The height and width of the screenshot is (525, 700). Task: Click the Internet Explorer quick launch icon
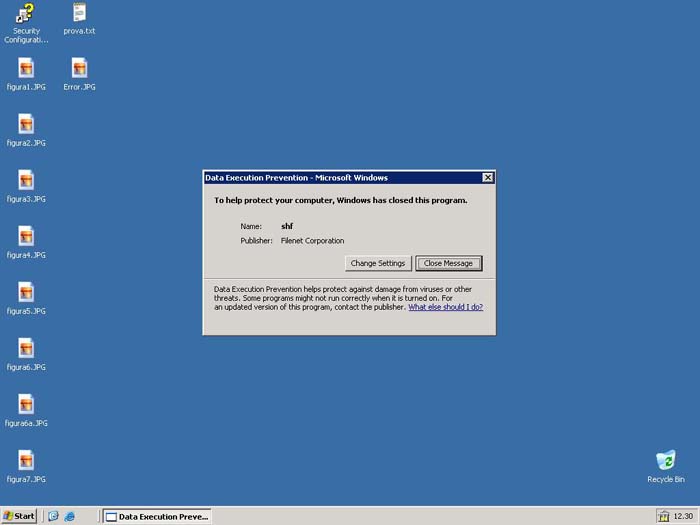pyautogui.click(x=70, y=517)
